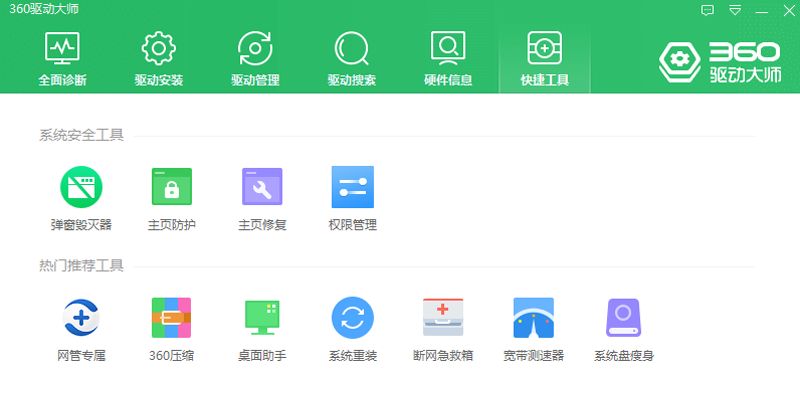Select the 硬件信息 hardware info tab

click(x=448, y=59)
